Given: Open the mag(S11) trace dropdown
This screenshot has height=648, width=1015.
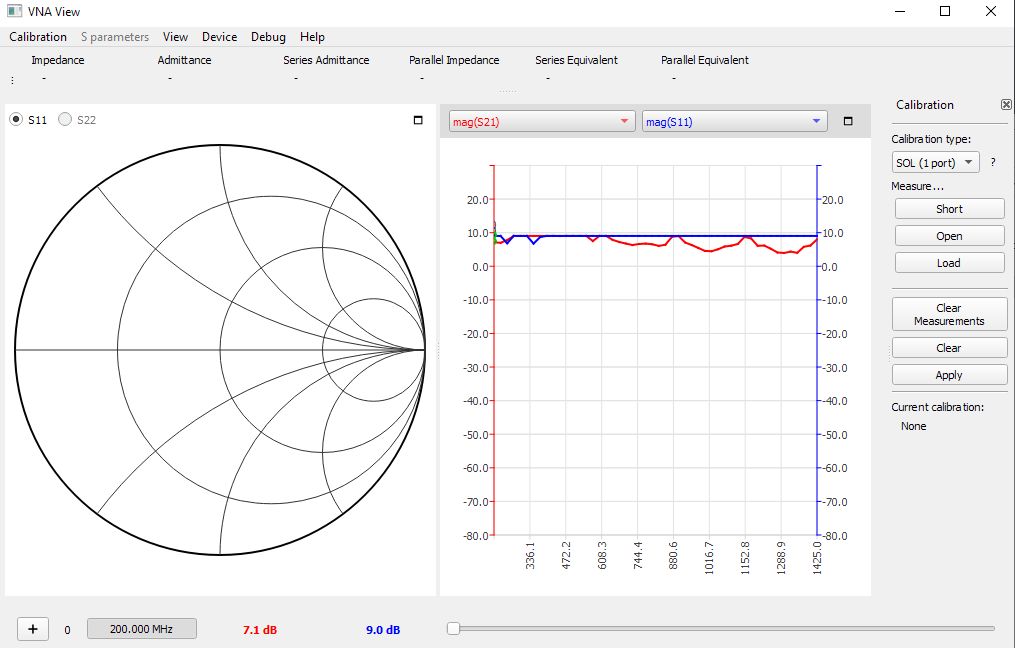Looking at the screenshot, I should 735,122.
